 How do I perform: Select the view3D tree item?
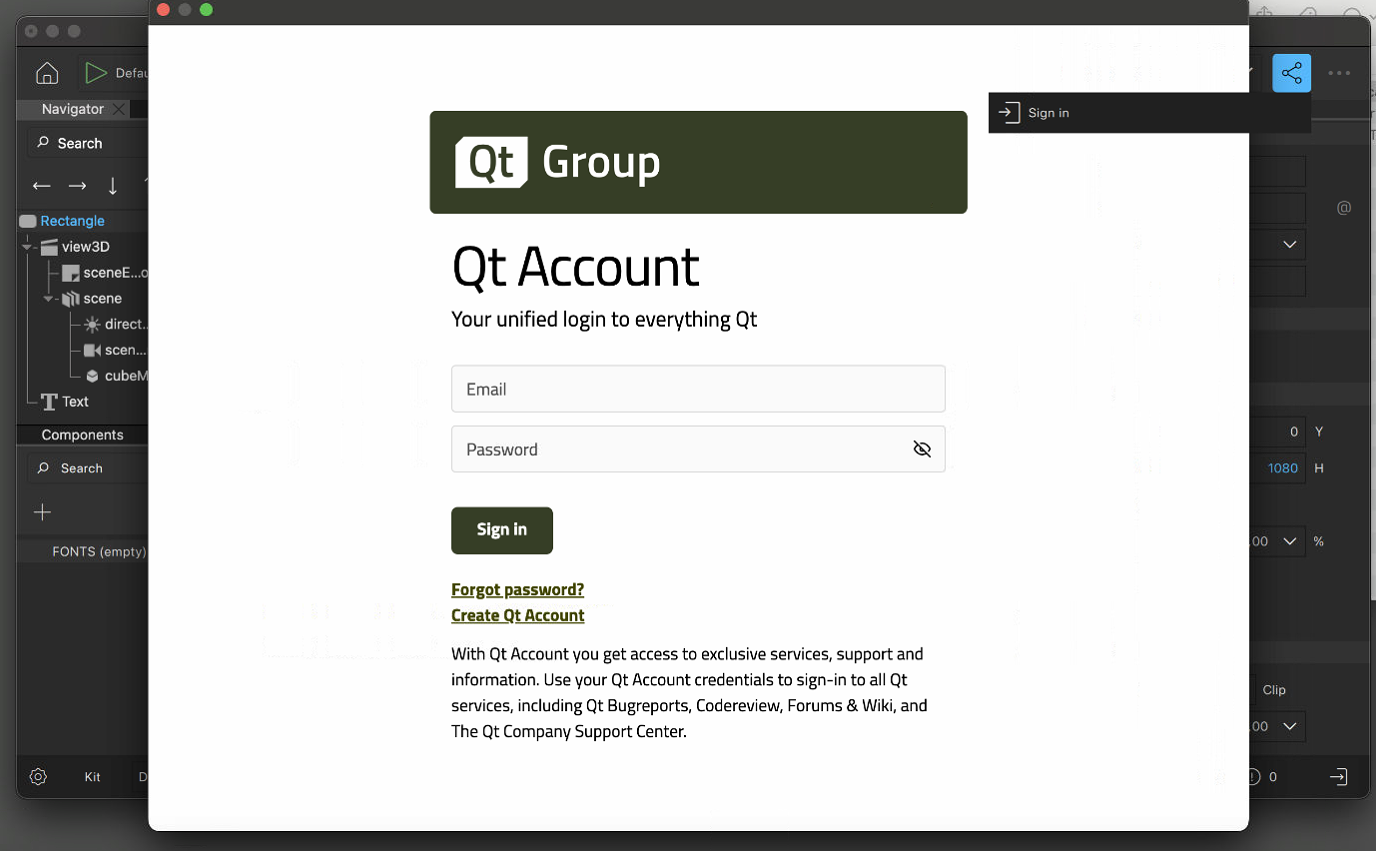coord(85,247)
